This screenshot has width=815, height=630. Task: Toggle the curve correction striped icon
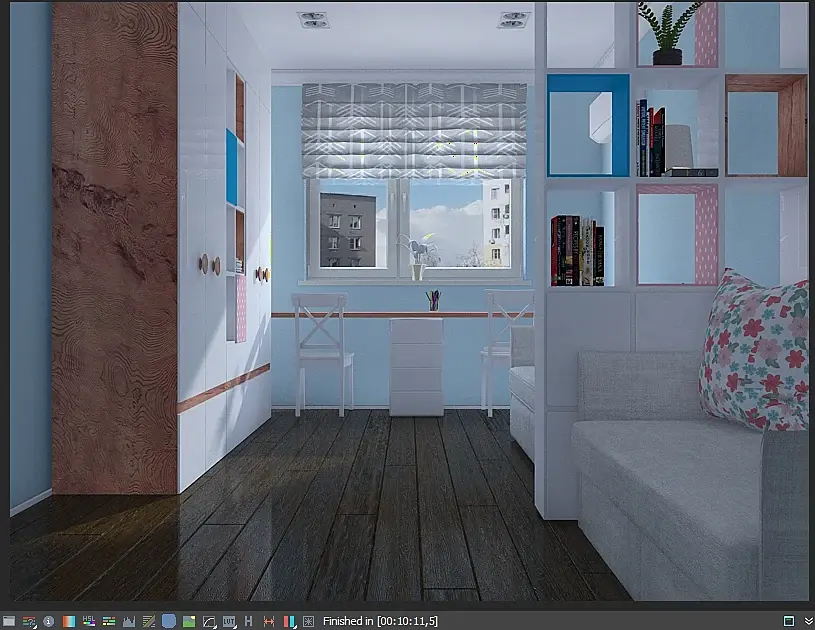click(x=149, y=621)
